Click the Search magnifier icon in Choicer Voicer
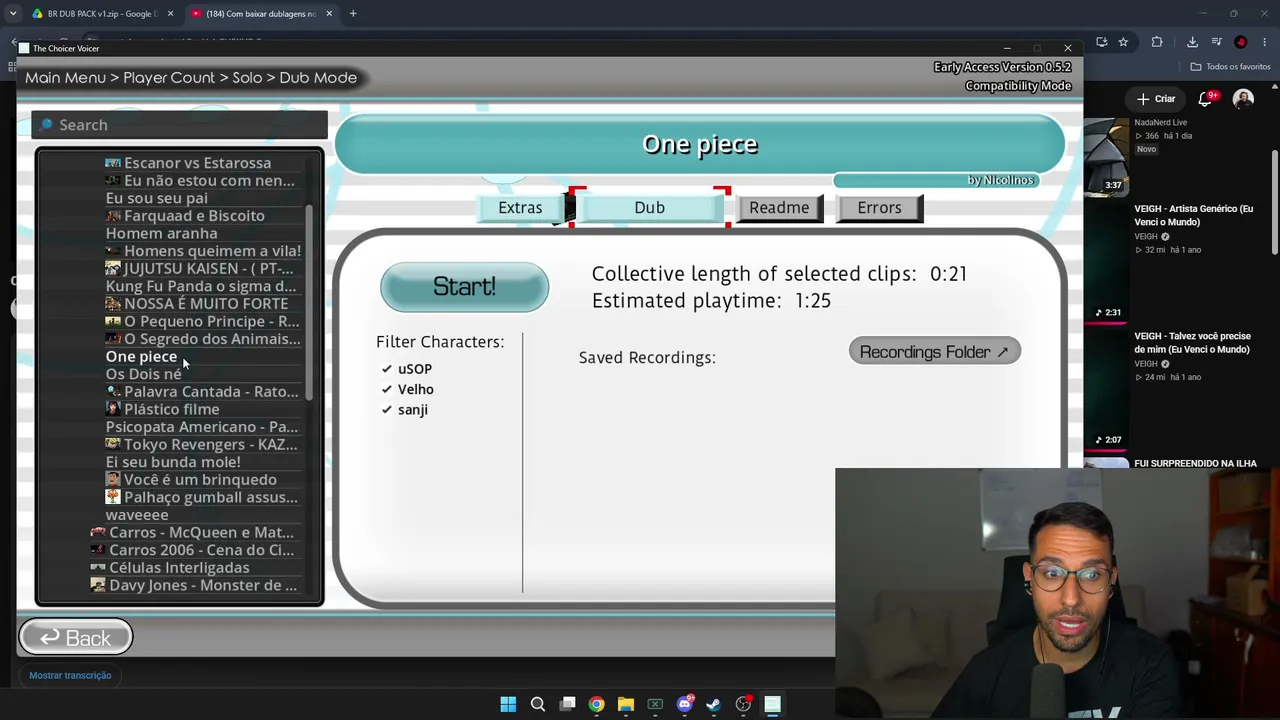 (x=46, y=125)
